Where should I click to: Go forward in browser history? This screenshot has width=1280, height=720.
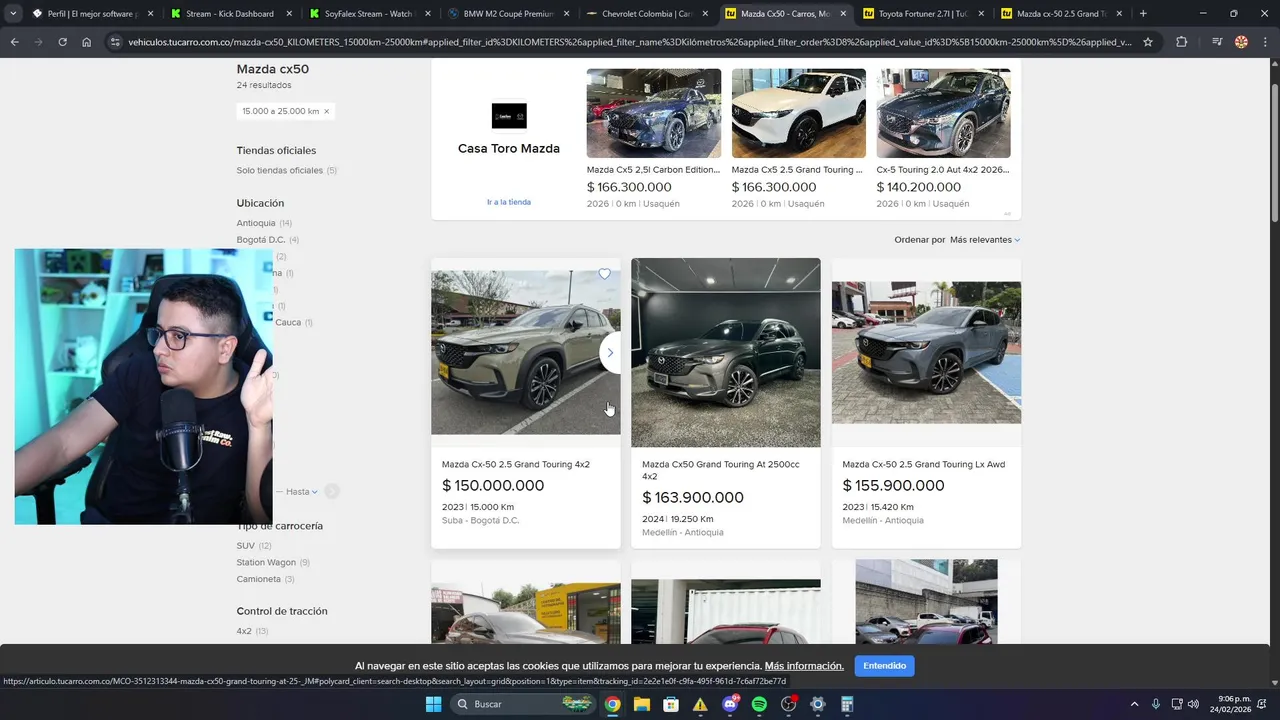tap(38, 42)
